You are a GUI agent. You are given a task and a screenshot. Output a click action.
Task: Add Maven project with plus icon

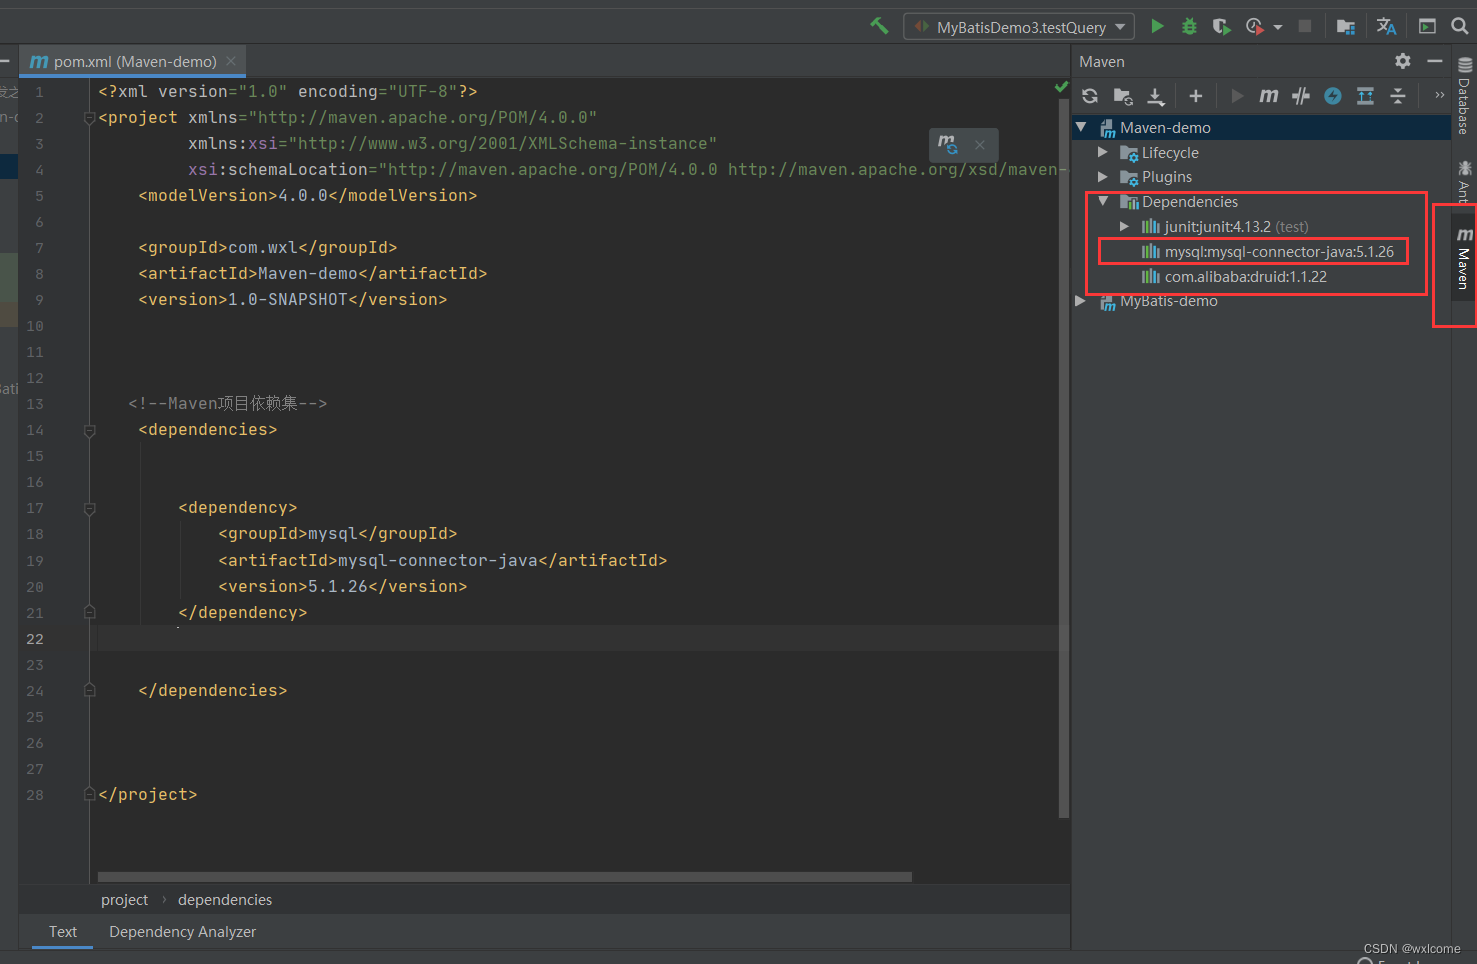[x=1195, y=96]
